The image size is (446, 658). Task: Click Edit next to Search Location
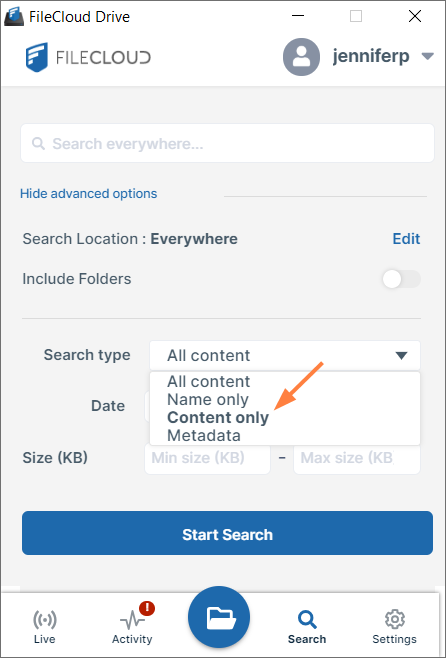[x=406, y=239]
